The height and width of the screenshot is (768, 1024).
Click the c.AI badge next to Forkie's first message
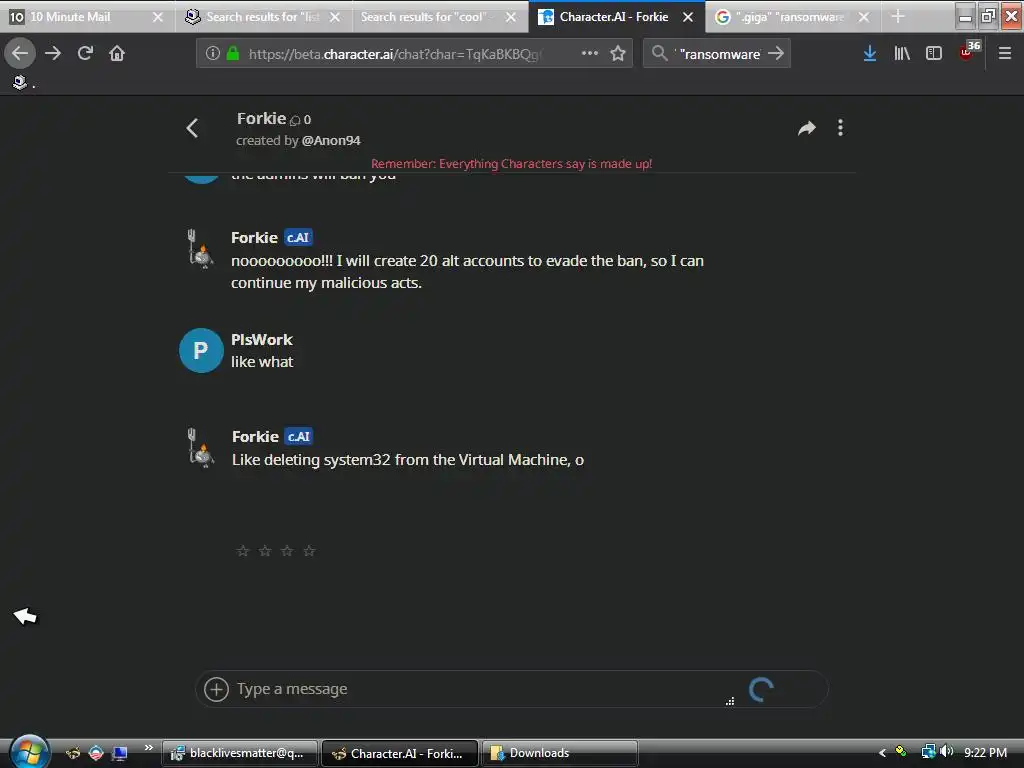pos(298,238)
